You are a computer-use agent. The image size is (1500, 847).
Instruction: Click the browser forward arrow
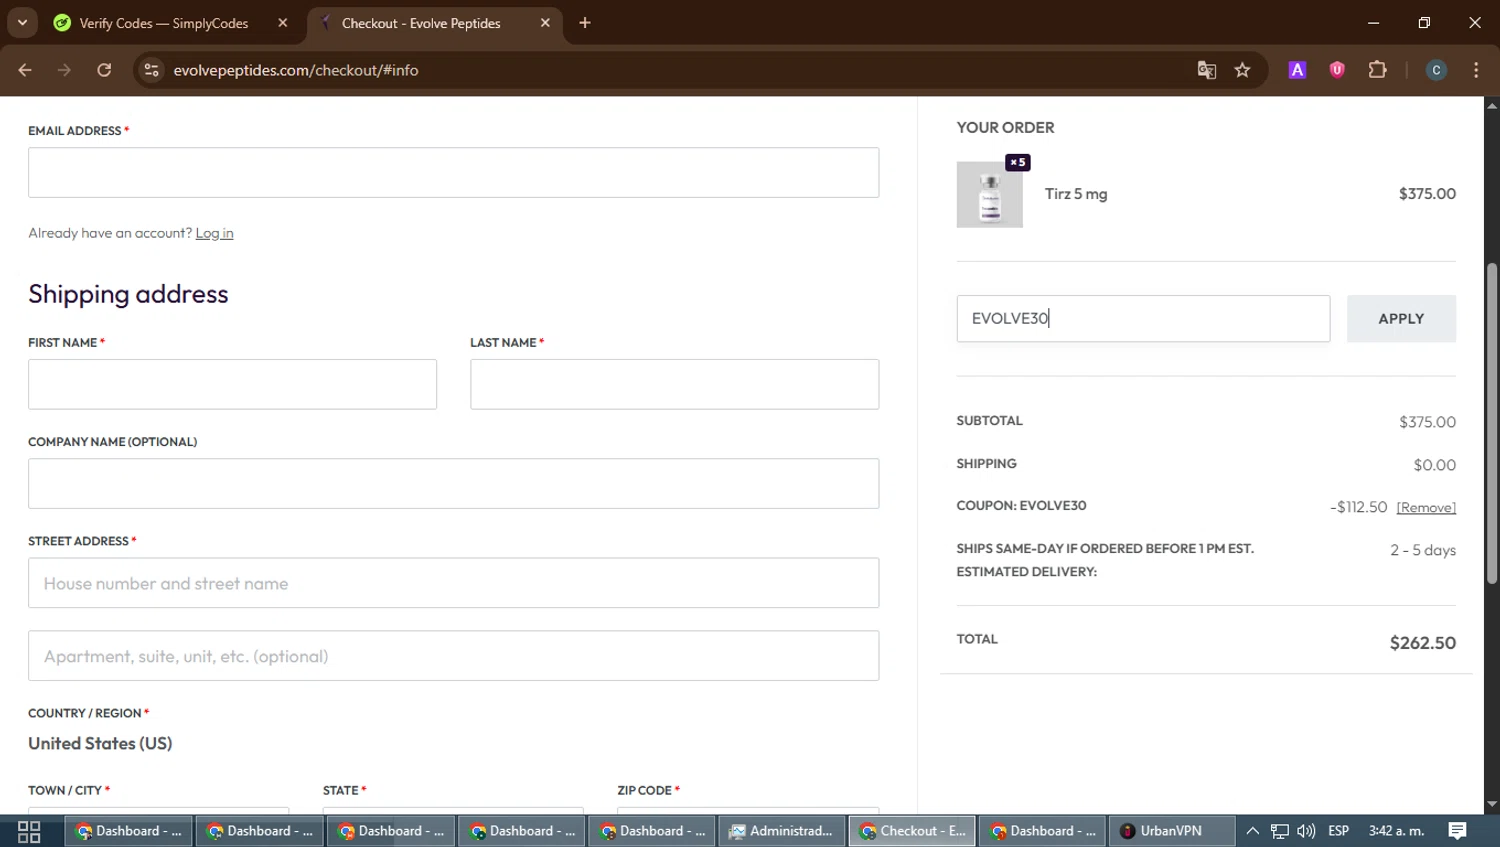[64, 70]
